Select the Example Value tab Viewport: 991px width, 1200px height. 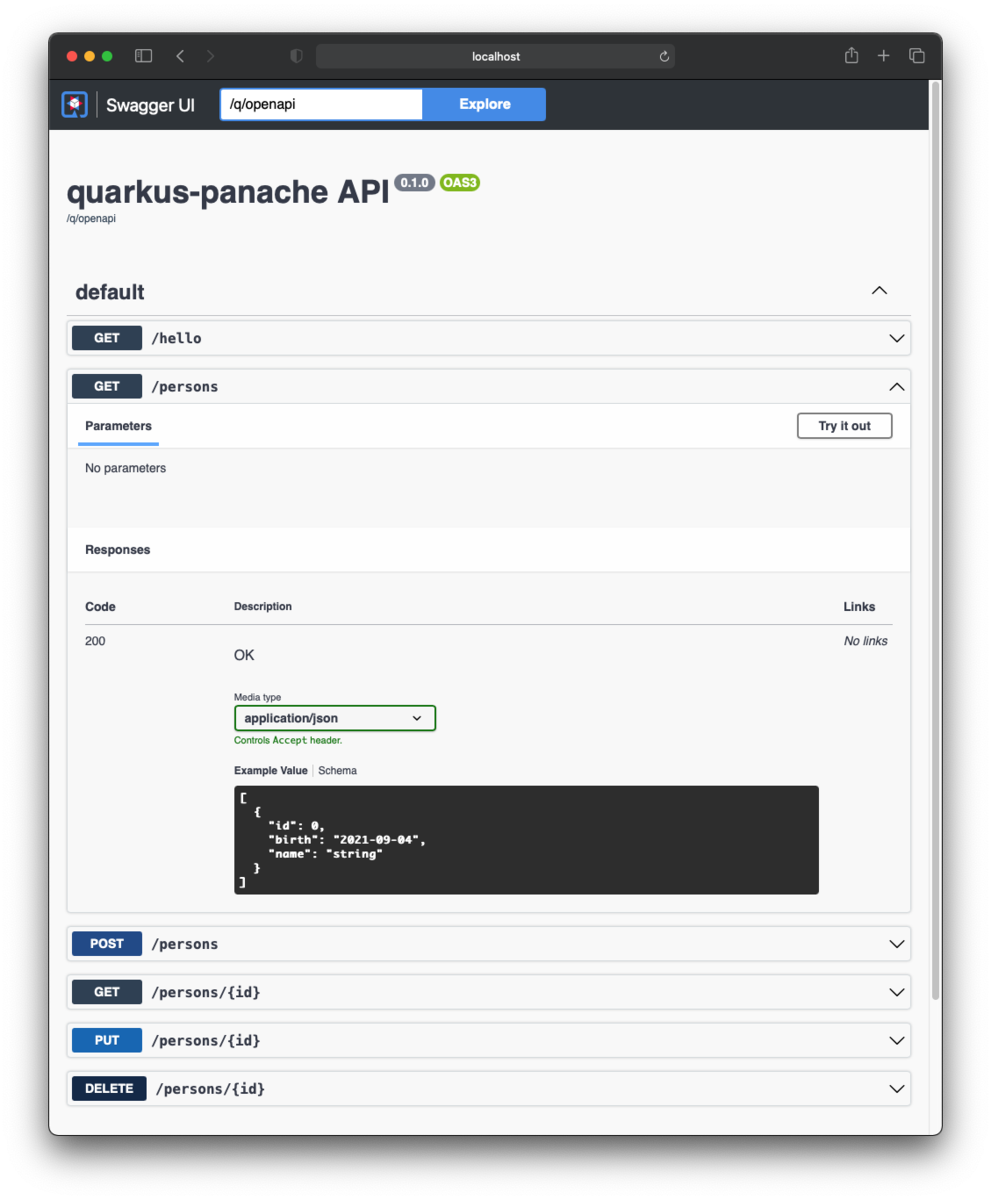pos(272,771)
